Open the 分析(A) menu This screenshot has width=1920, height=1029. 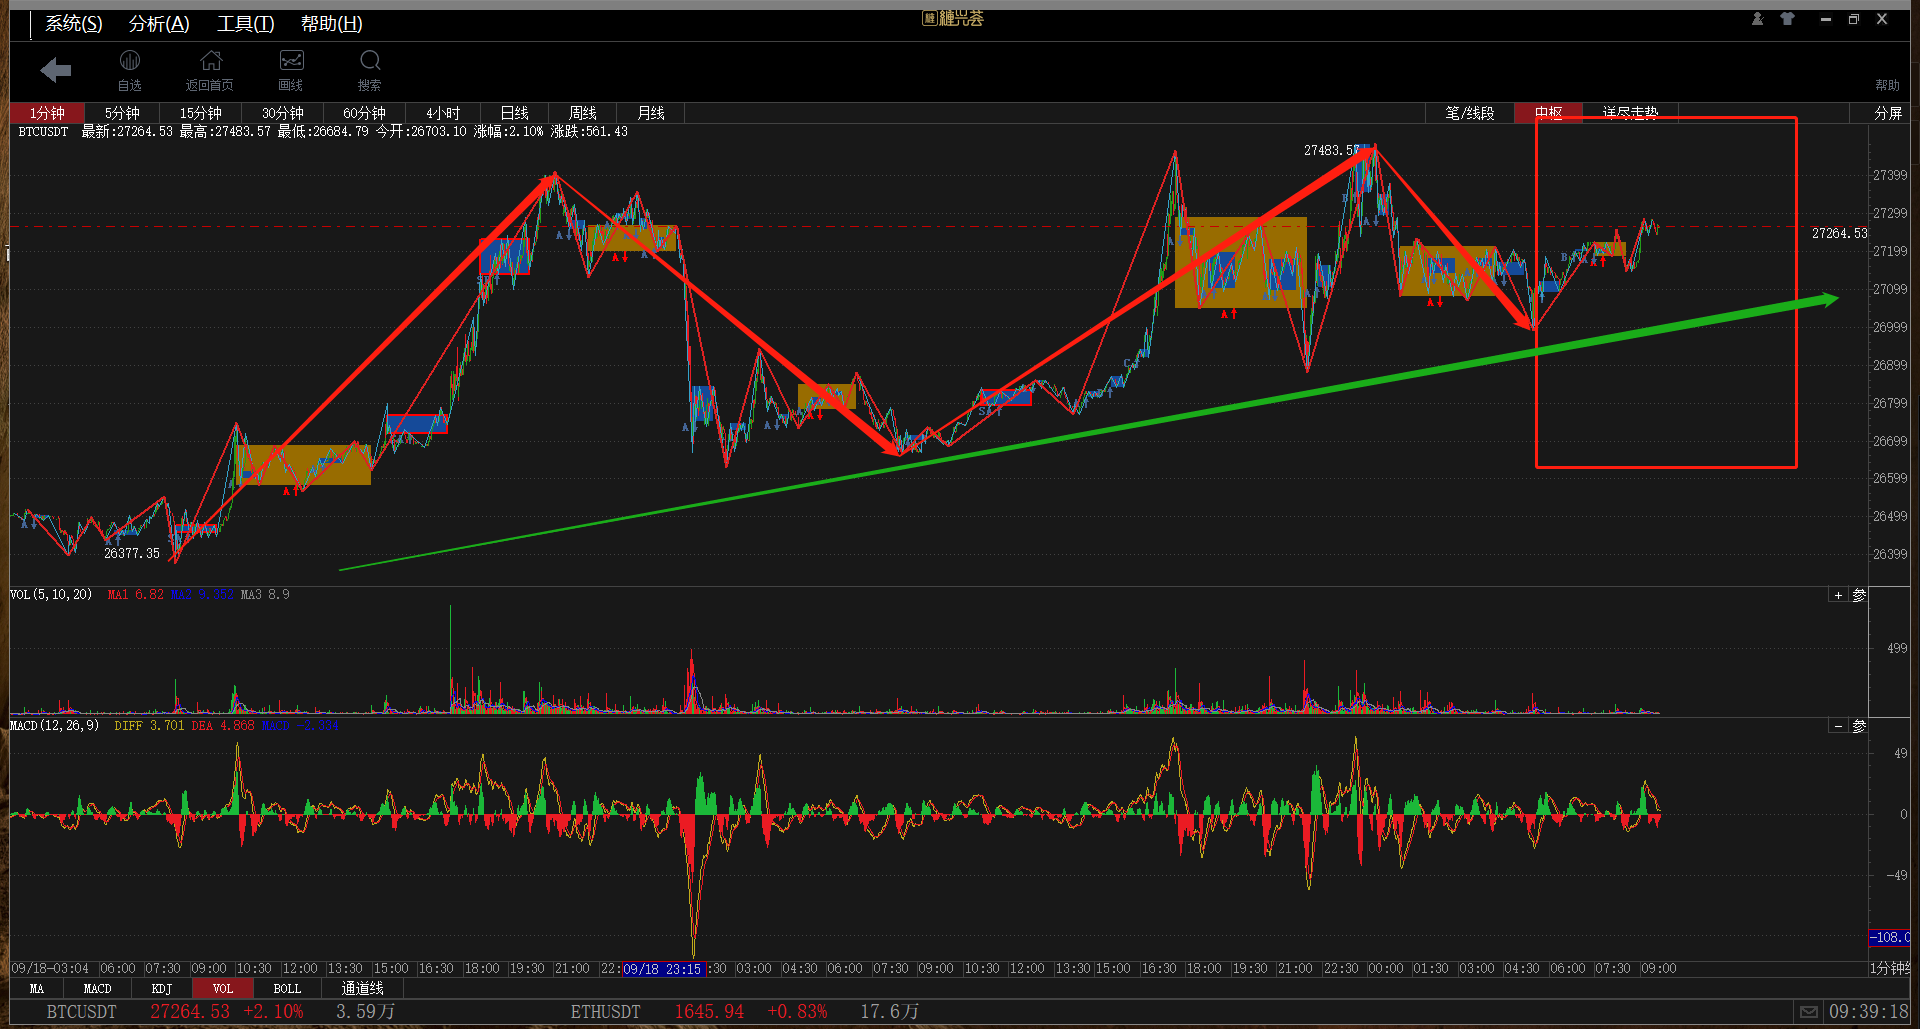[159, 24]
